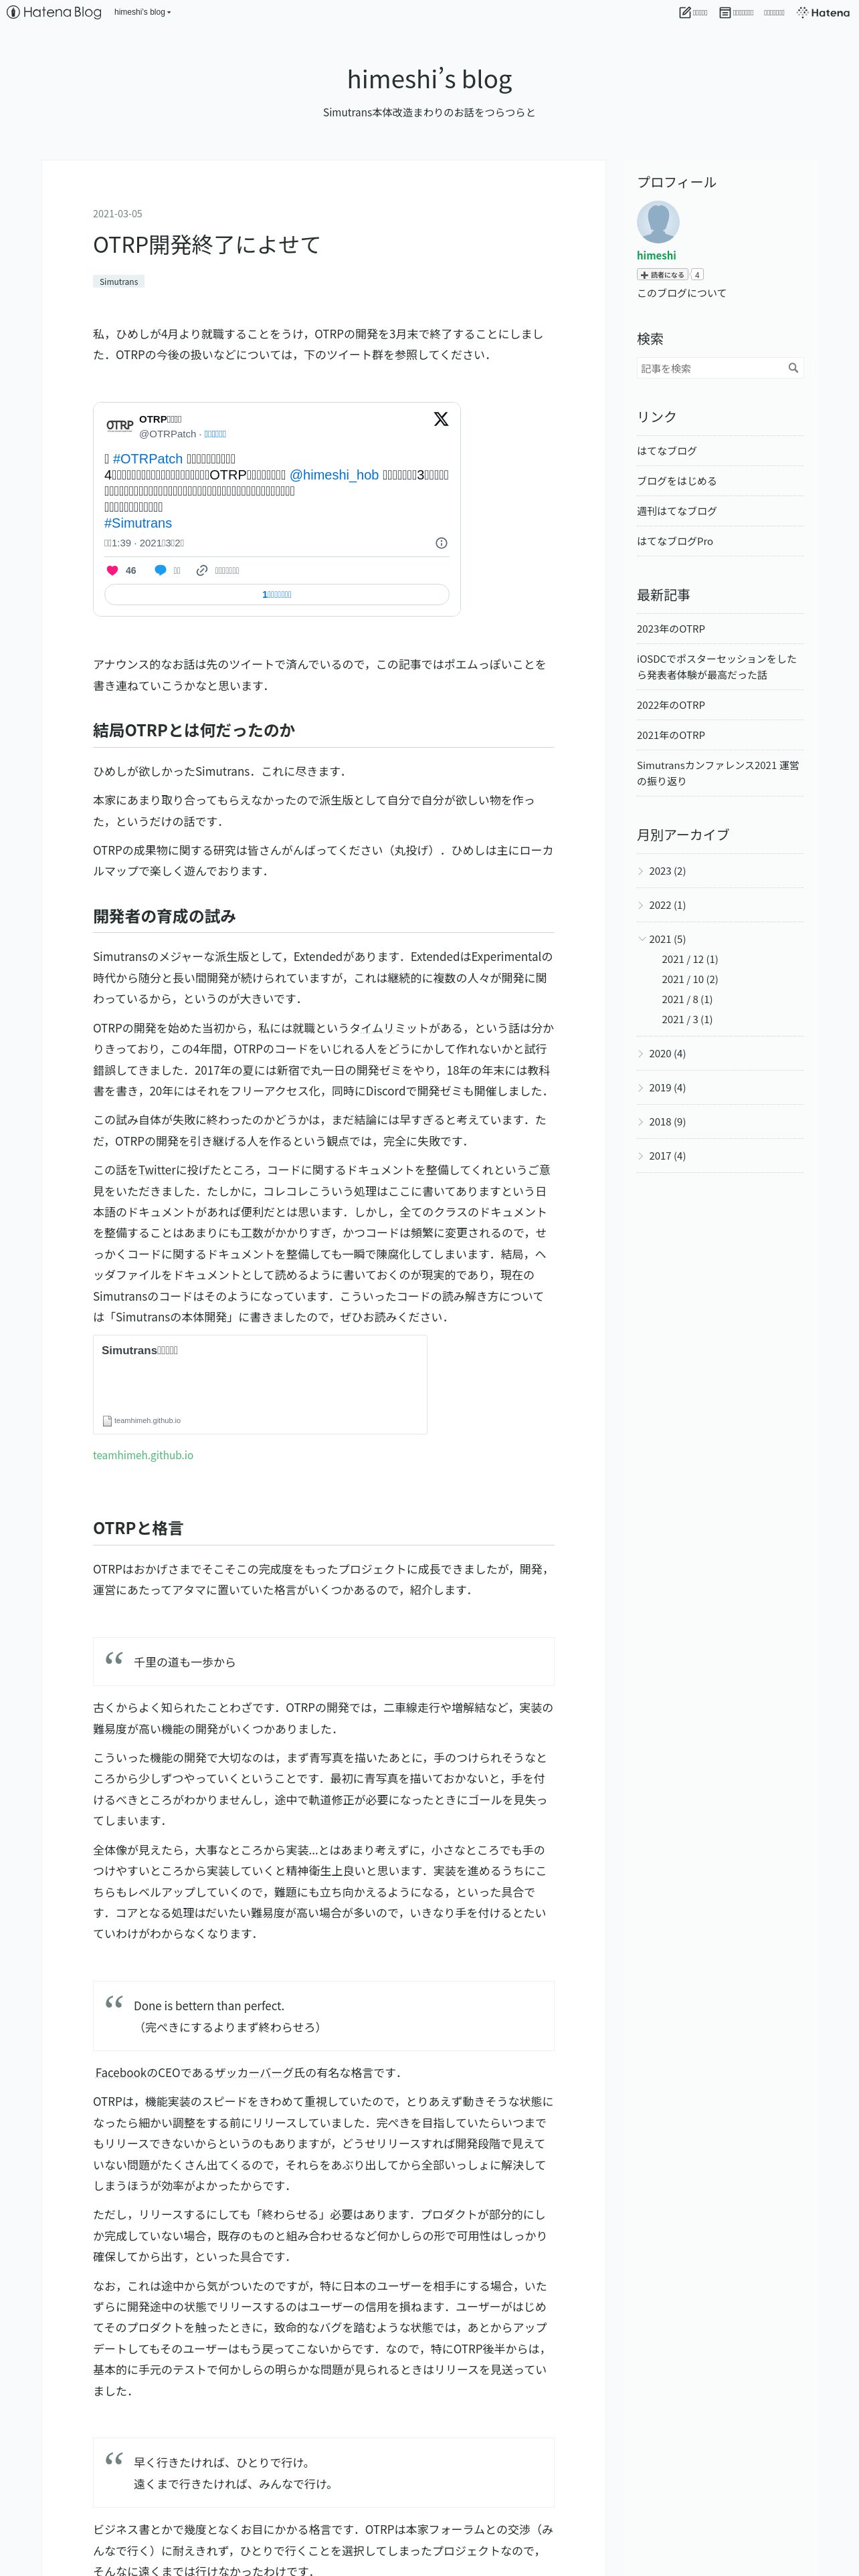Click the #Simutrans hashtag in tweet
Viewport: 859px width, 2576px height.
click(x=138, y=523)
